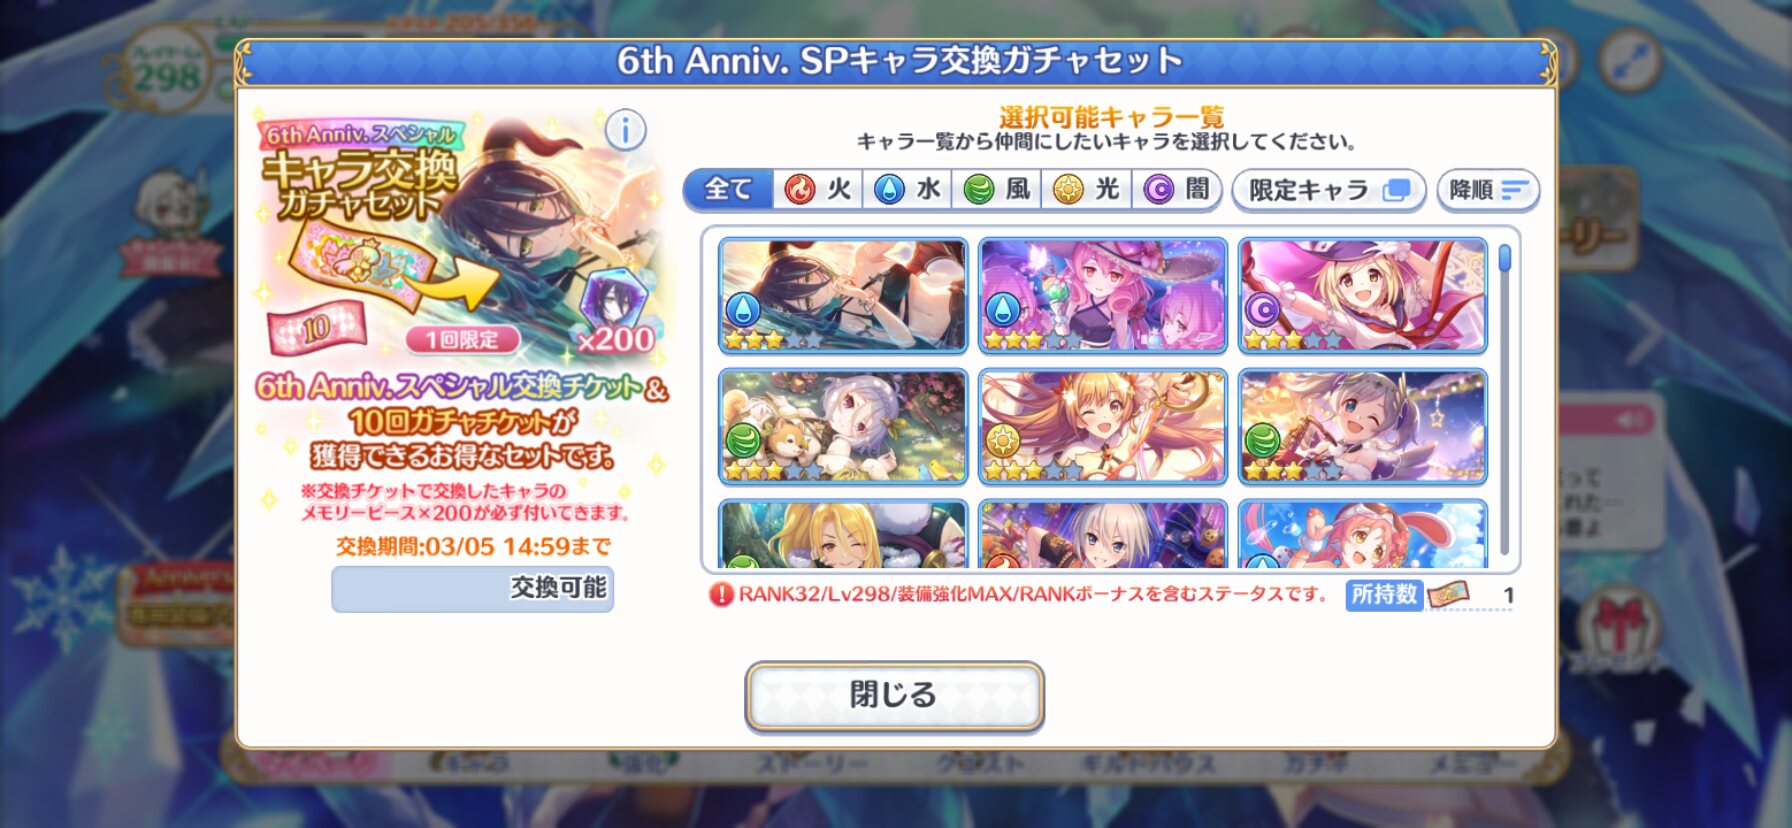Choose the blonde witch-hat dark character card
The width and height of the screenshot is (1792, 828).
point(1363,295)
